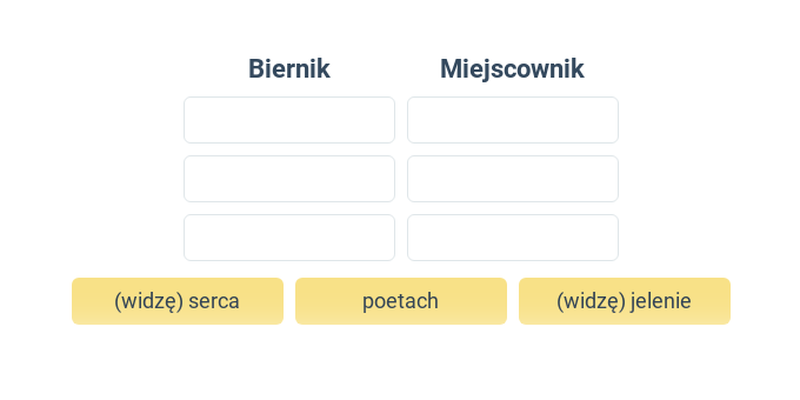The image size is (800, 400).
Task: Click the third empty slot under Miejscownik
Action: point(513,237)
